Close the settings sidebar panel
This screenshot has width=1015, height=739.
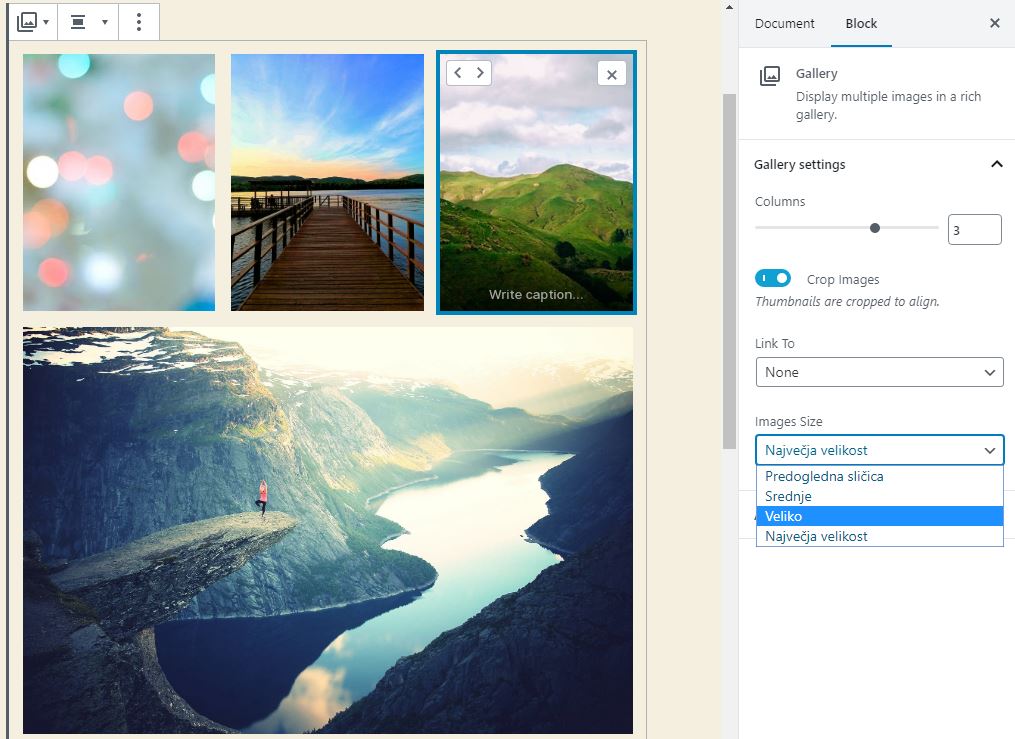pos(994,23)
